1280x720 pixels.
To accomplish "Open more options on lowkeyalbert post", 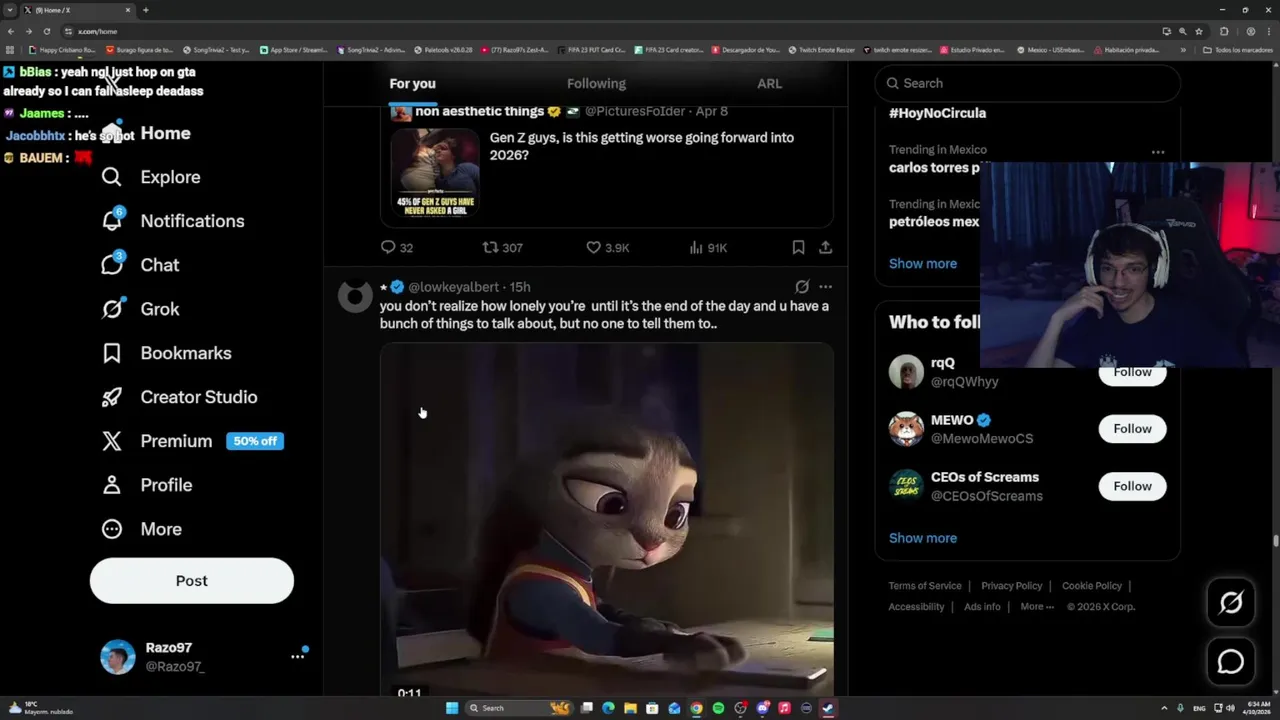I will (825, 287).
